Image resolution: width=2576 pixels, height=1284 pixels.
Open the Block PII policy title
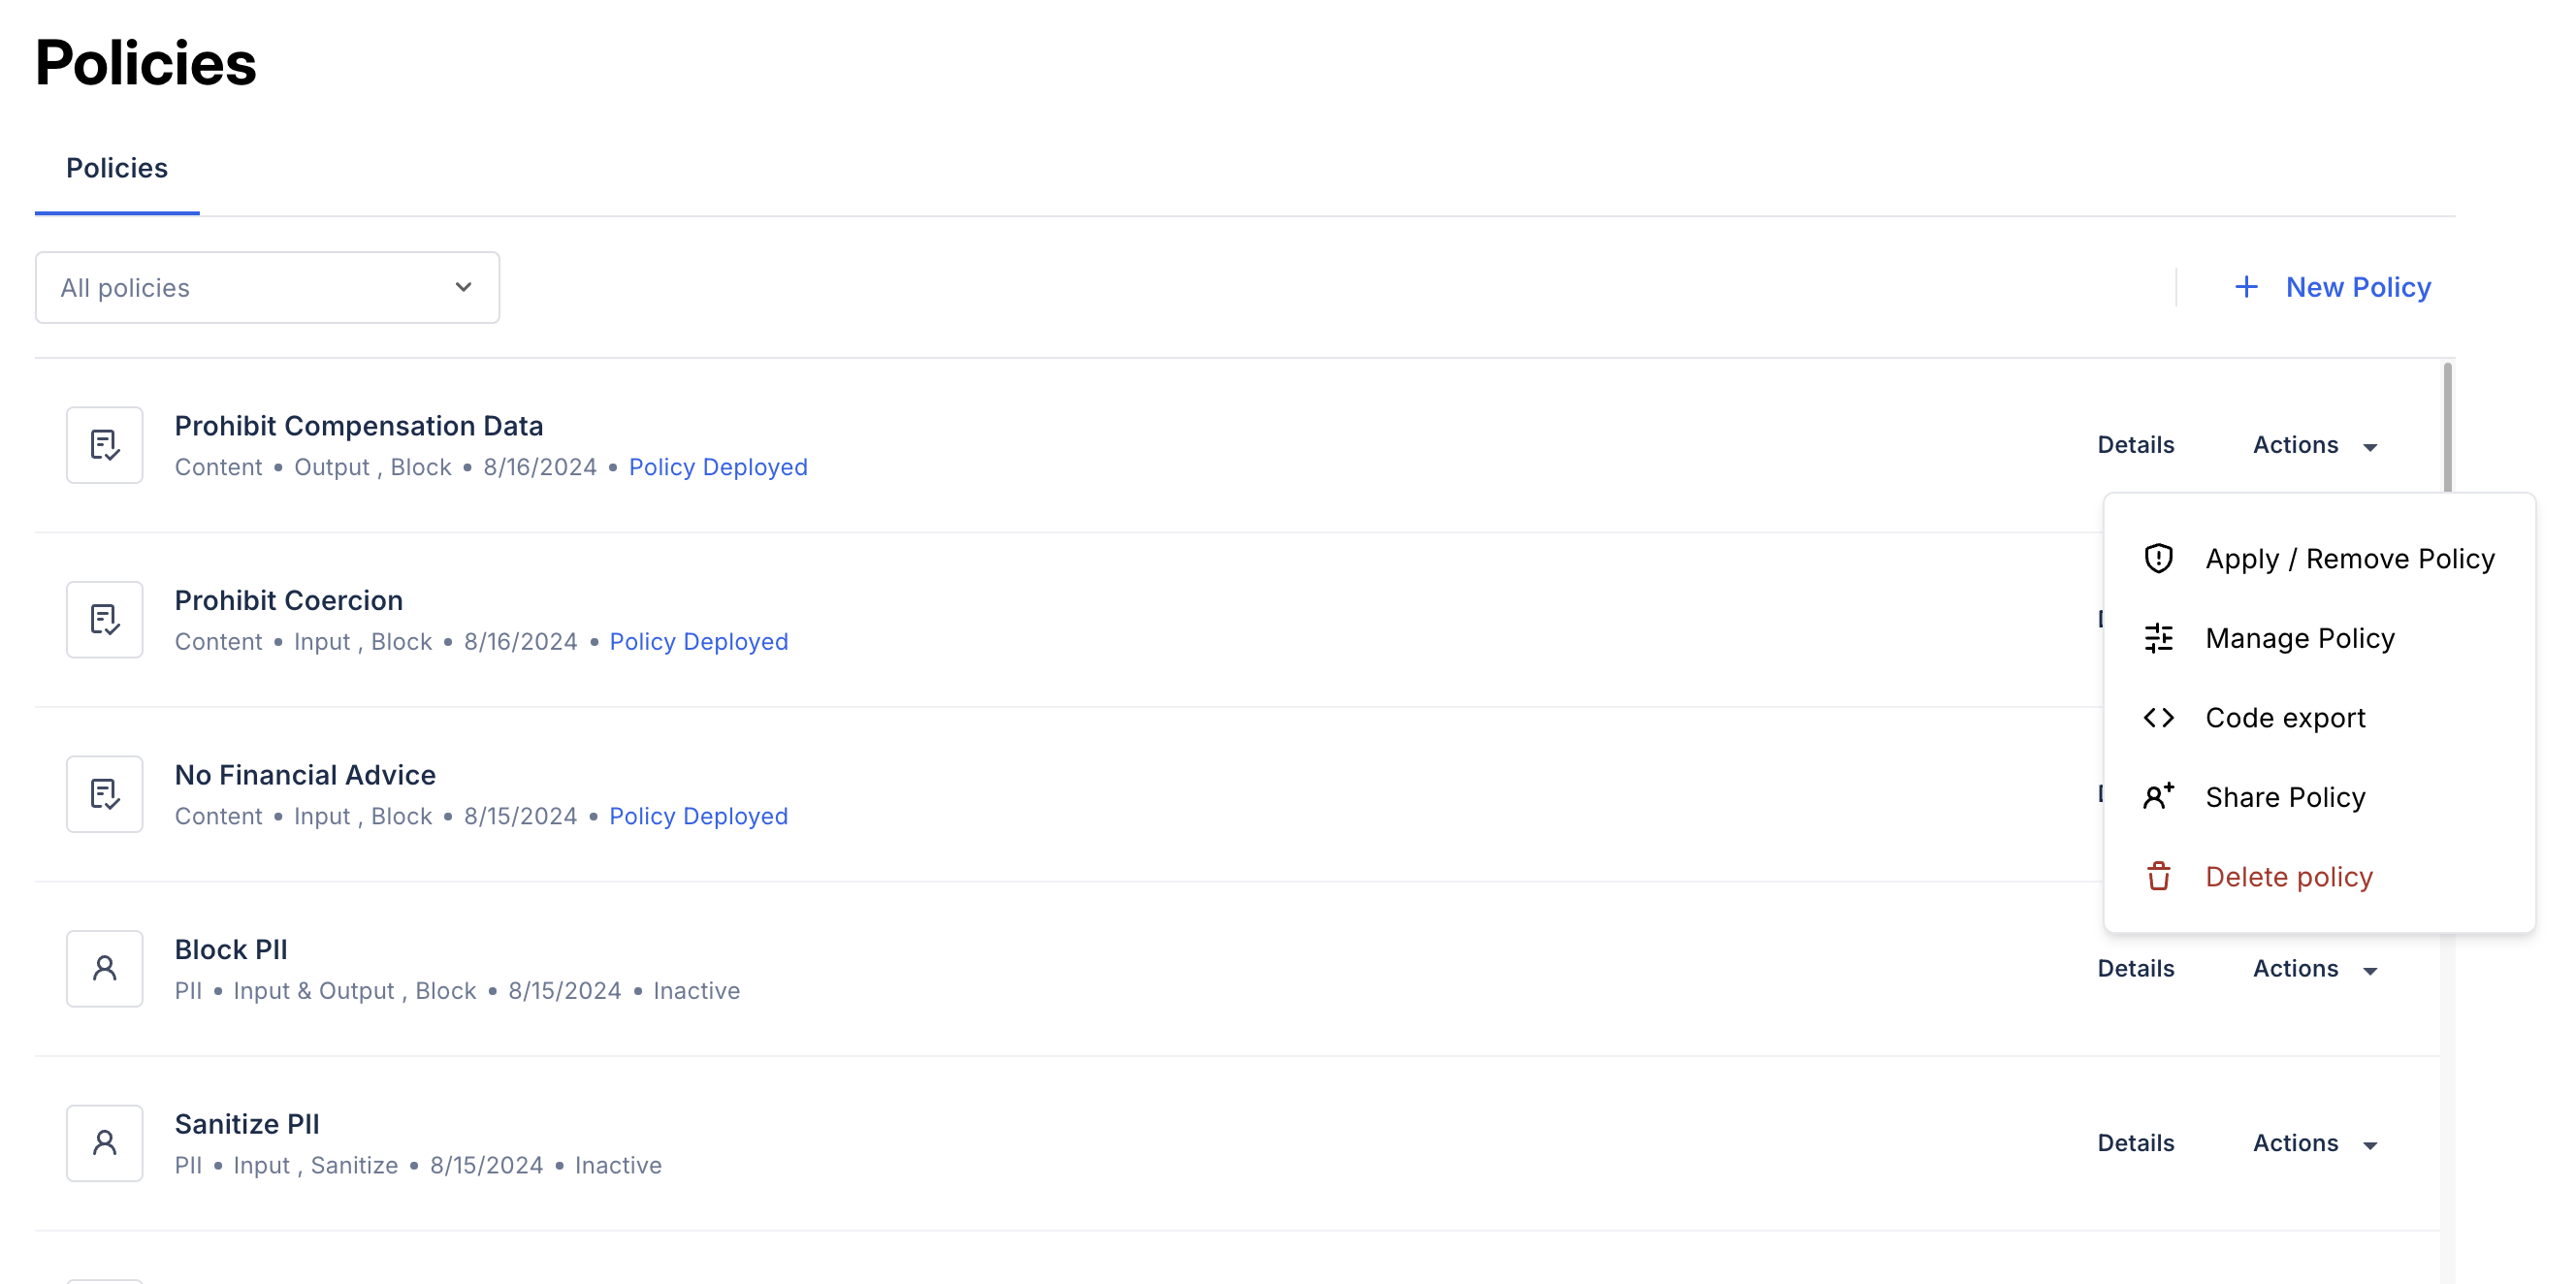[x=231, y=949]
